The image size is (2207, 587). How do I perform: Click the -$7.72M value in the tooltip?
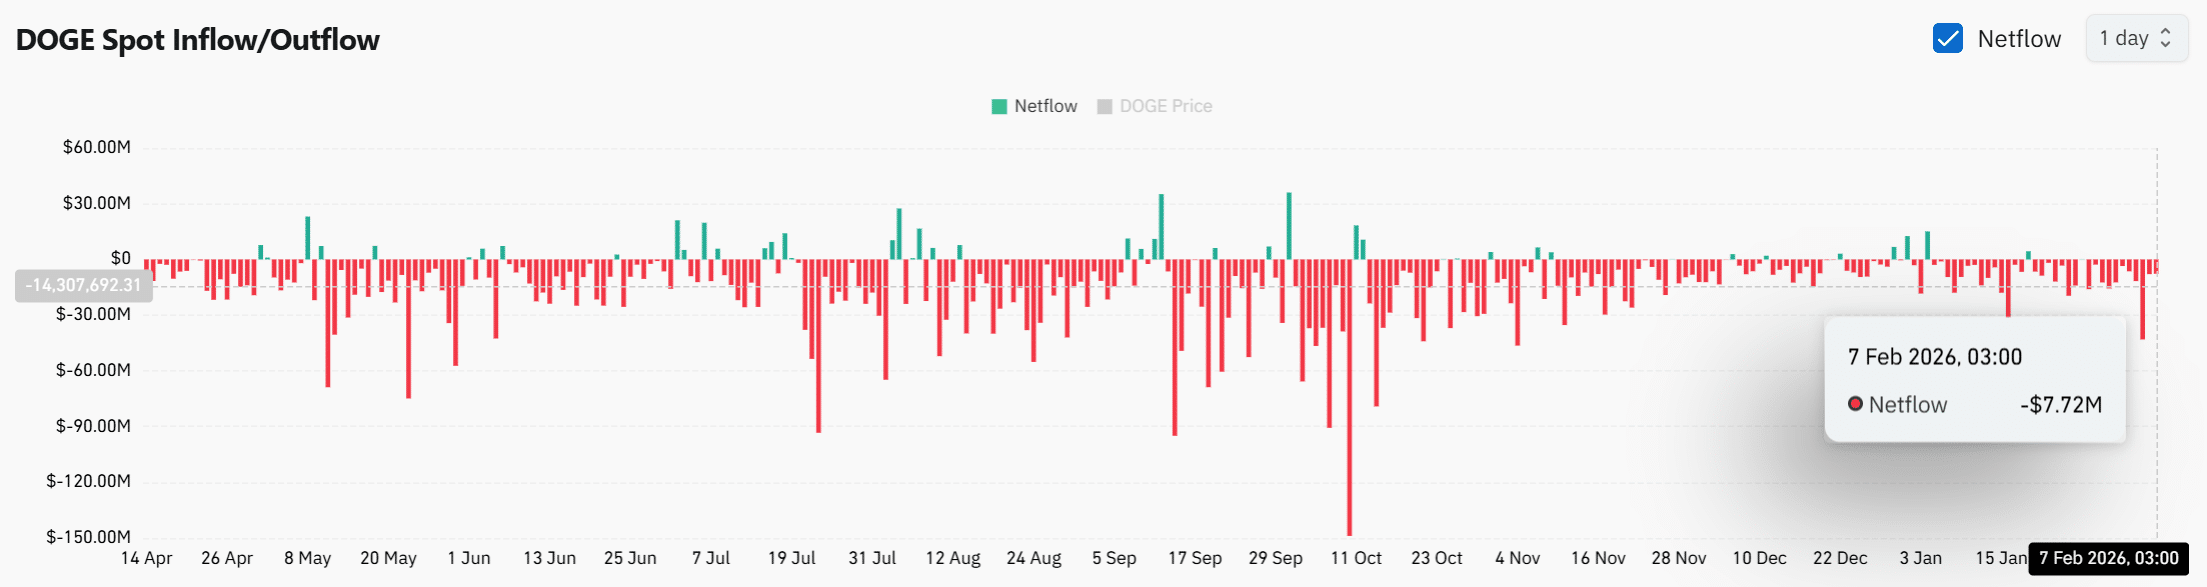[2062, 404]
